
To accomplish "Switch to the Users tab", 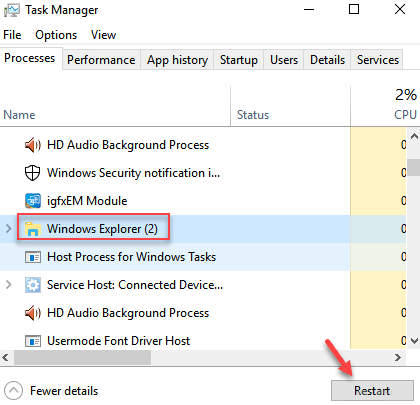I will (284, 60).
